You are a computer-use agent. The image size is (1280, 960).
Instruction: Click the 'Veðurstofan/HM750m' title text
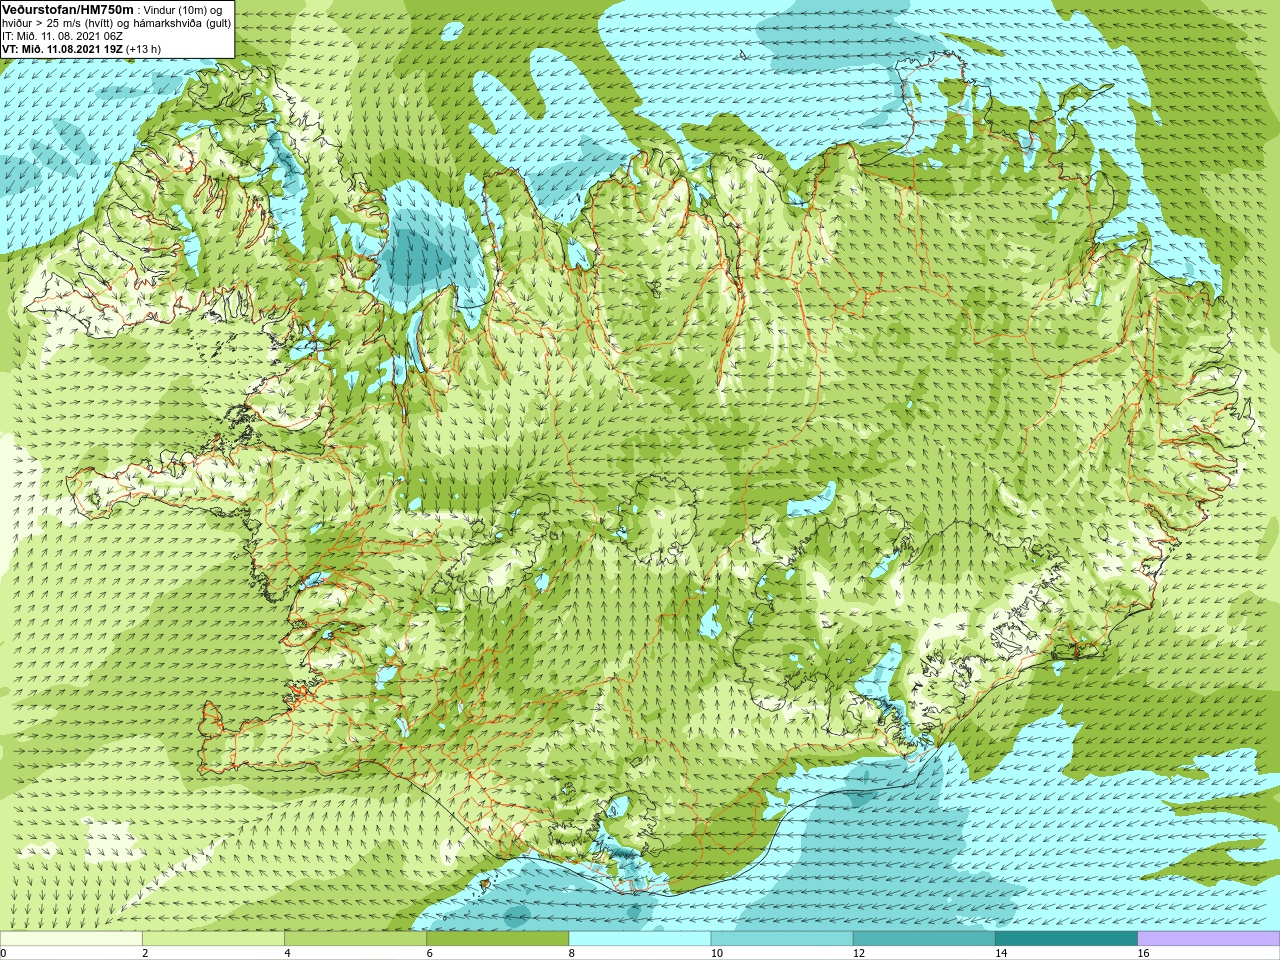(x=68, y=9)
